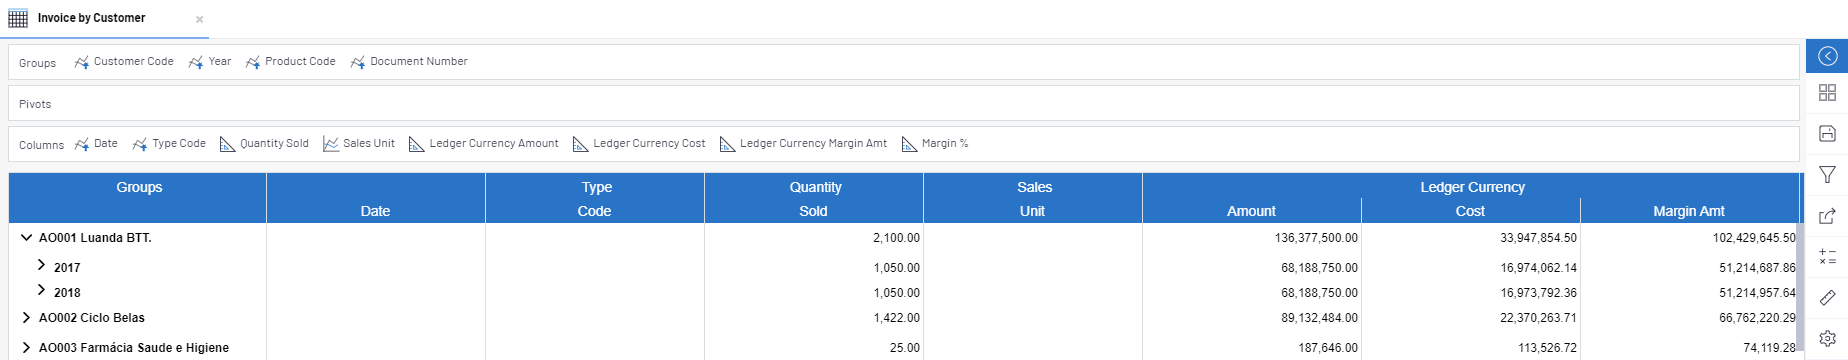Select the Invoice by Customer tab
The width and height of the screenshot is (1848, 360).
(91, 18)
